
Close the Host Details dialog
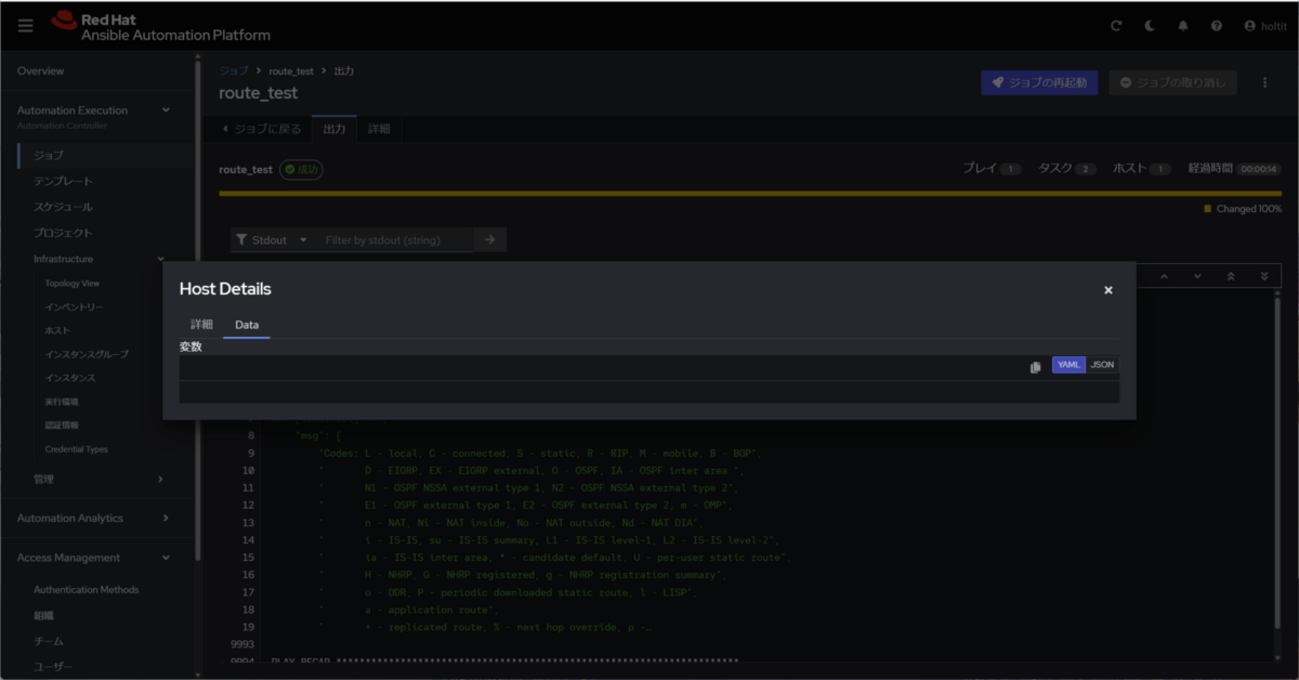click(1108, 290)
